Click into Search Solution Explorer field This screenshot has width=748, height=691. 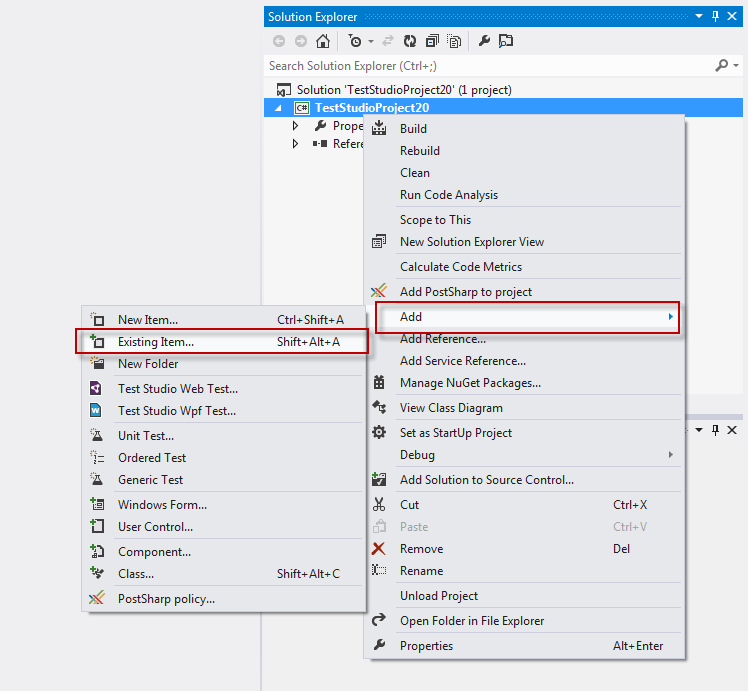point(489,66)
